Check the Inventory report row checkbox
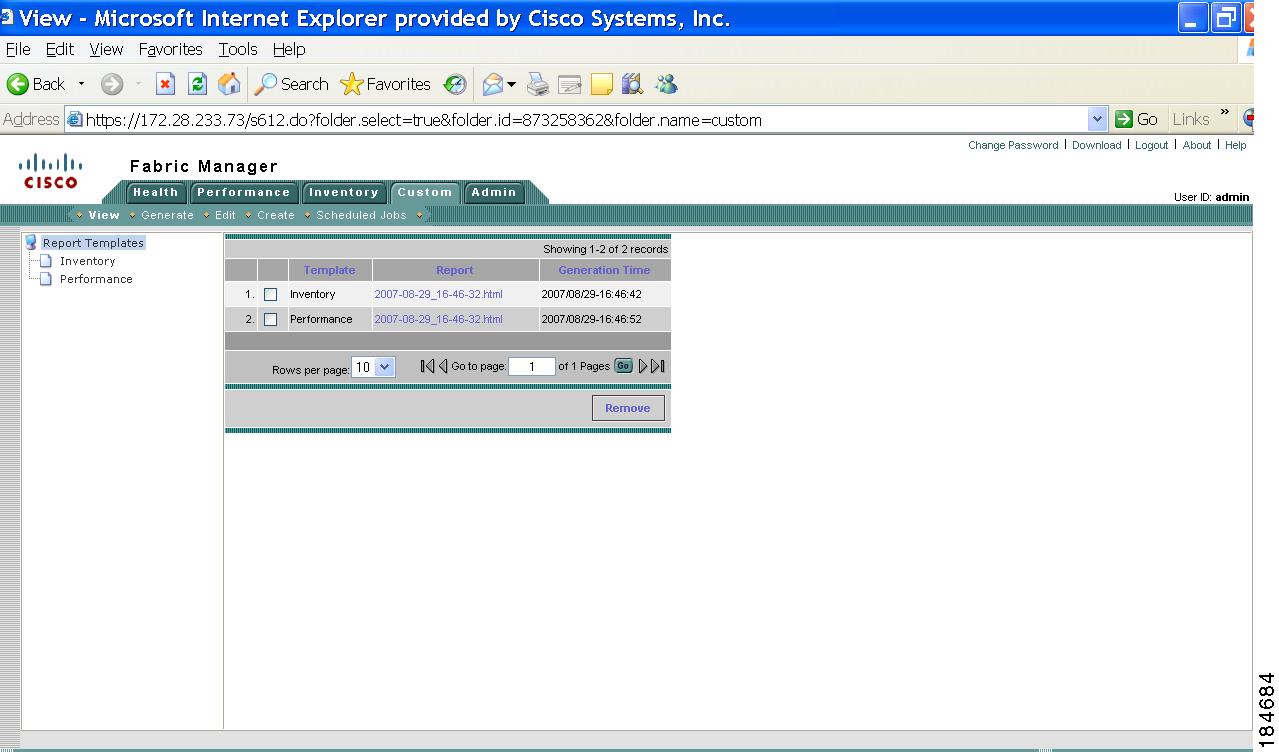Screen dimensions: 1279x752 point(270,295)
